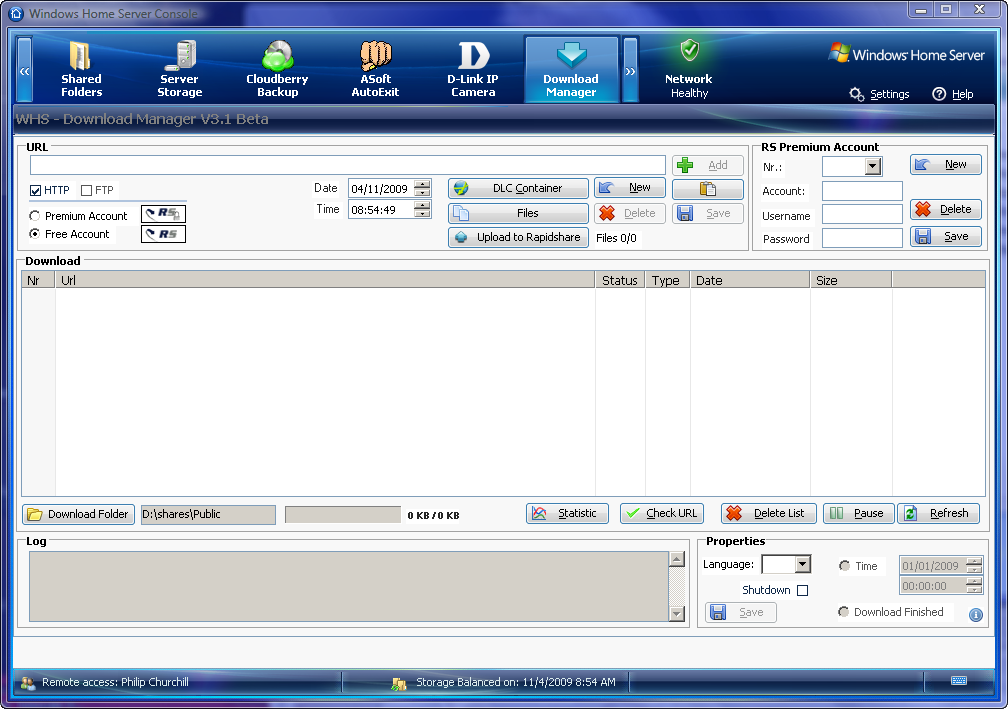The width and height of the screenshot is (1008, 709).
Task: Click the D:\shares\Public path field
Action: 208,514
